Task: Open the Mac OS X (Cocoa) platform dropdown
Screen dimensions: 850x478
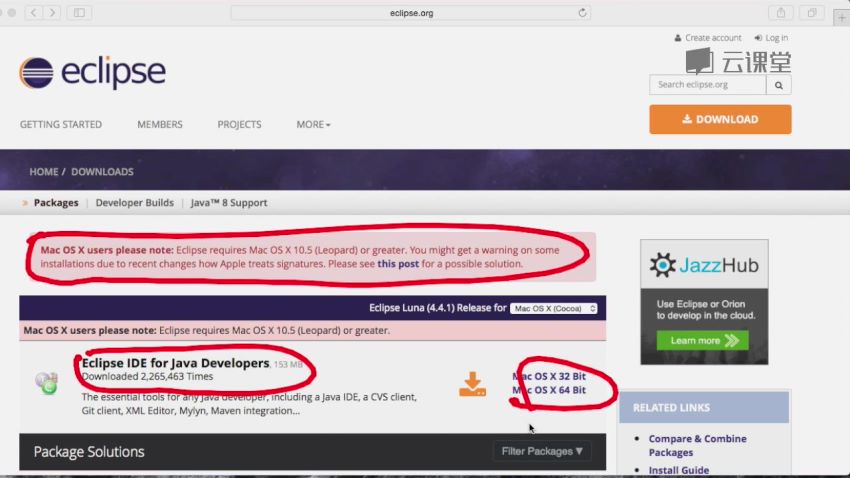Action: click(x=553, y=308)
